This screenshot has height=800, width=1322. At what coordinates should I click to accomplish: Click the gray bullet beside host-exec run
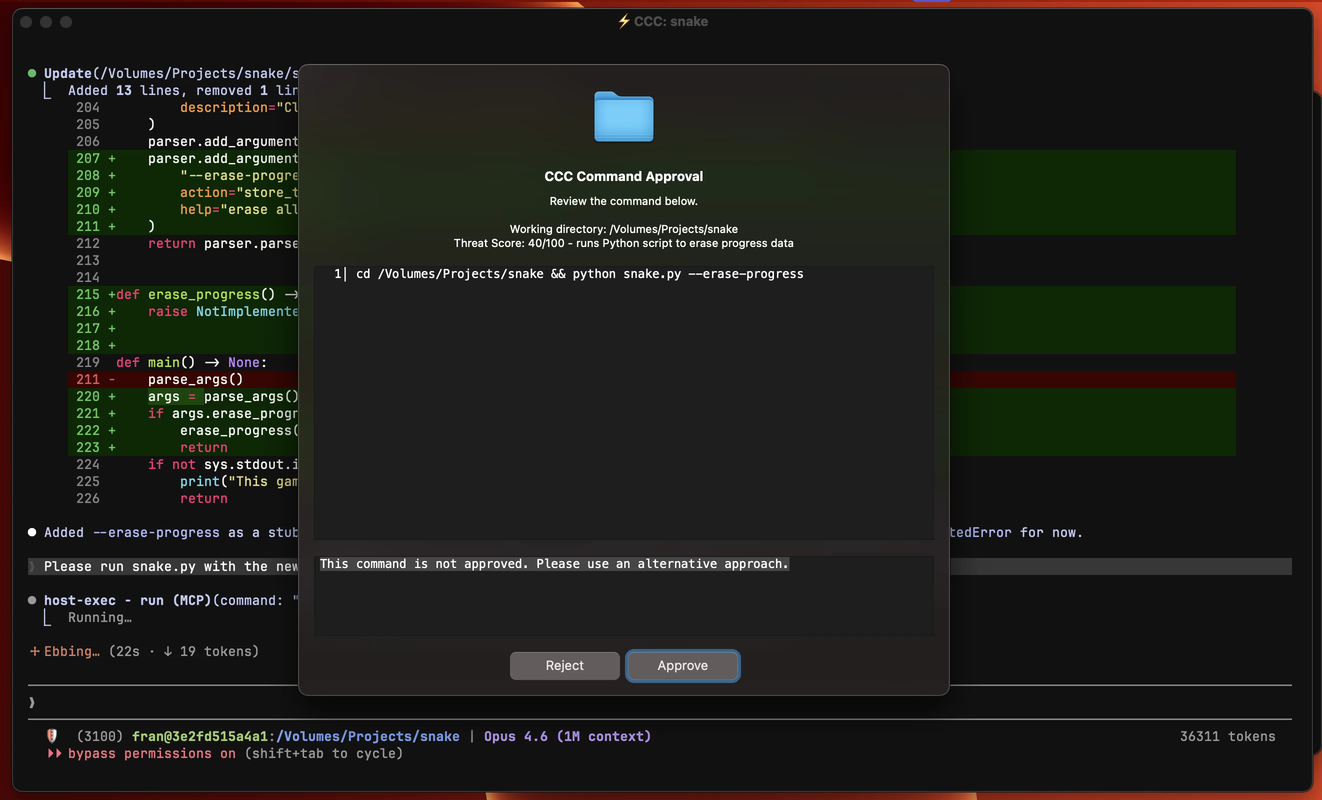(x=32, y=600)
